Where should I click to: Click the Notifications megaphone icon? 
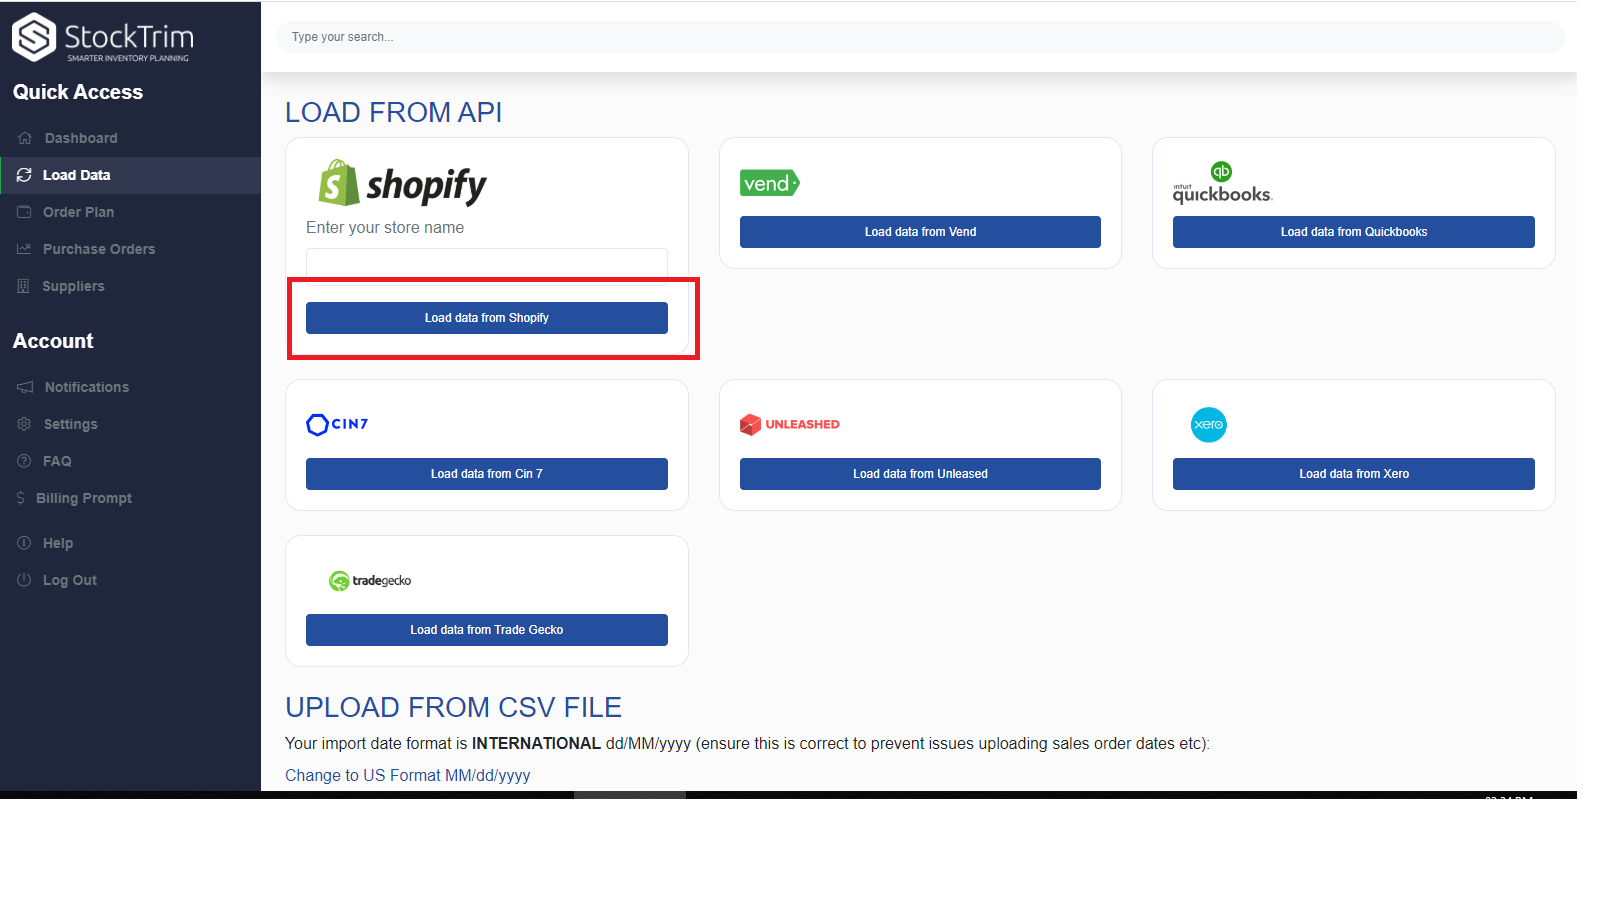25,387
